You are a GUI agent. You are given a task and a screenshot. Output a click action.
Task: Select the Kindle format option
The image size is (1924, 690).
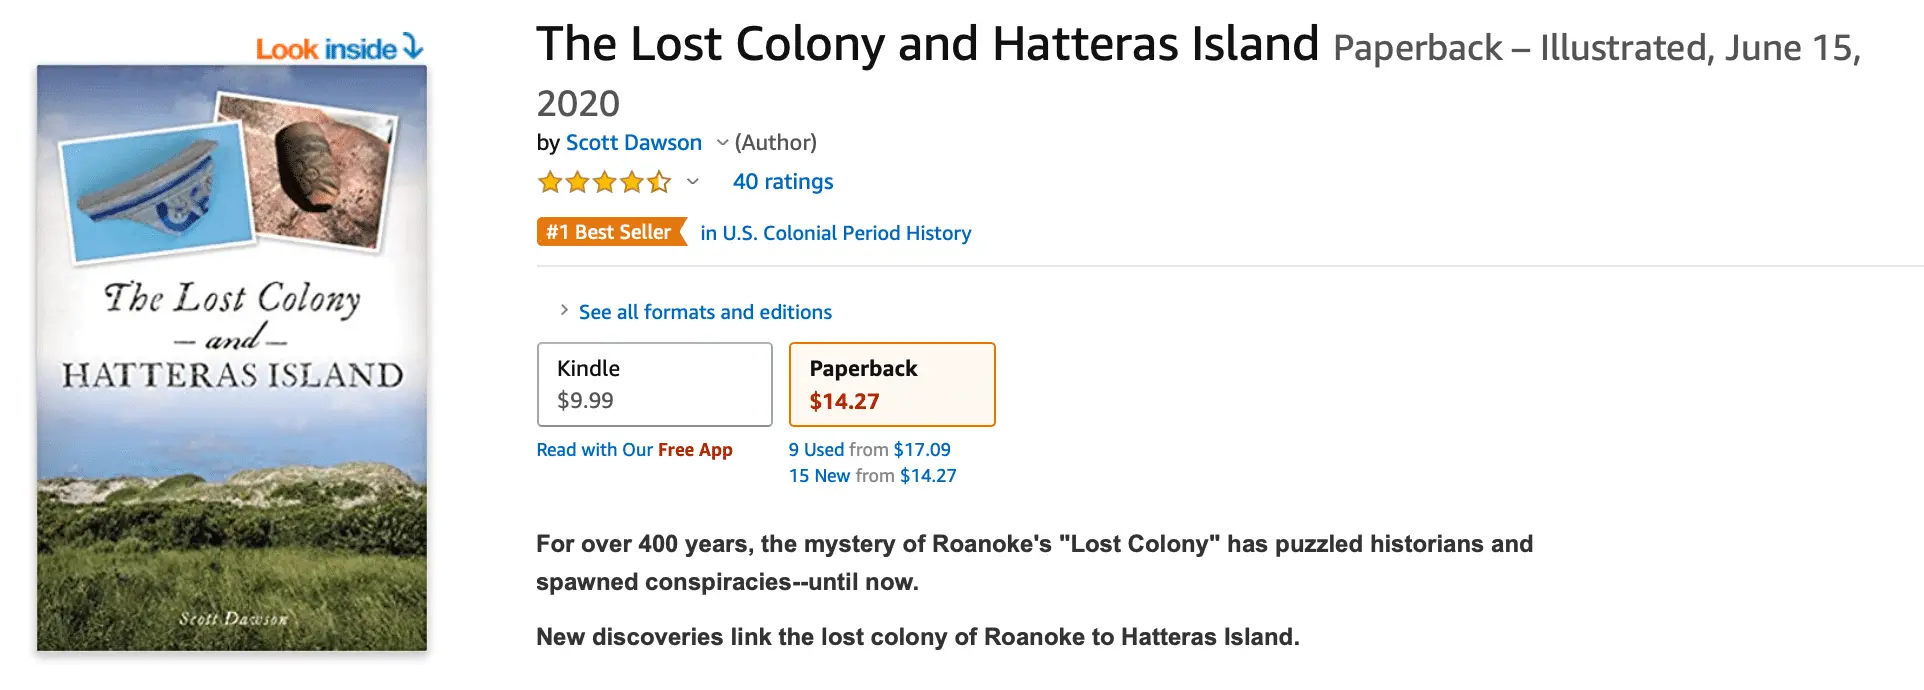click(x=654, y=384)
